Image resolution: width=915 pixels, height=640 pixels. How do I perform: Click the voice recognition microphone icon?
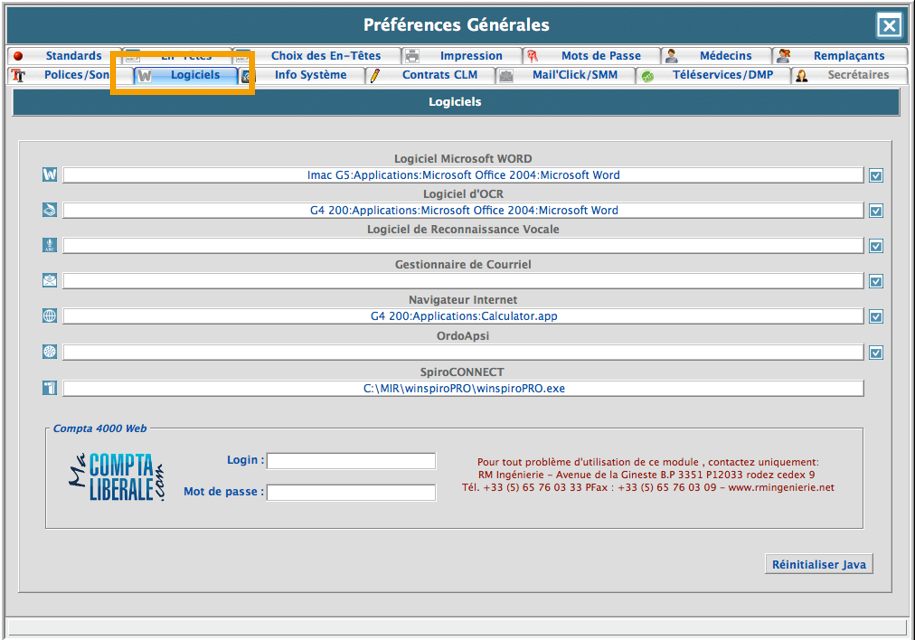pyautogui.click(x=50, y=245)
